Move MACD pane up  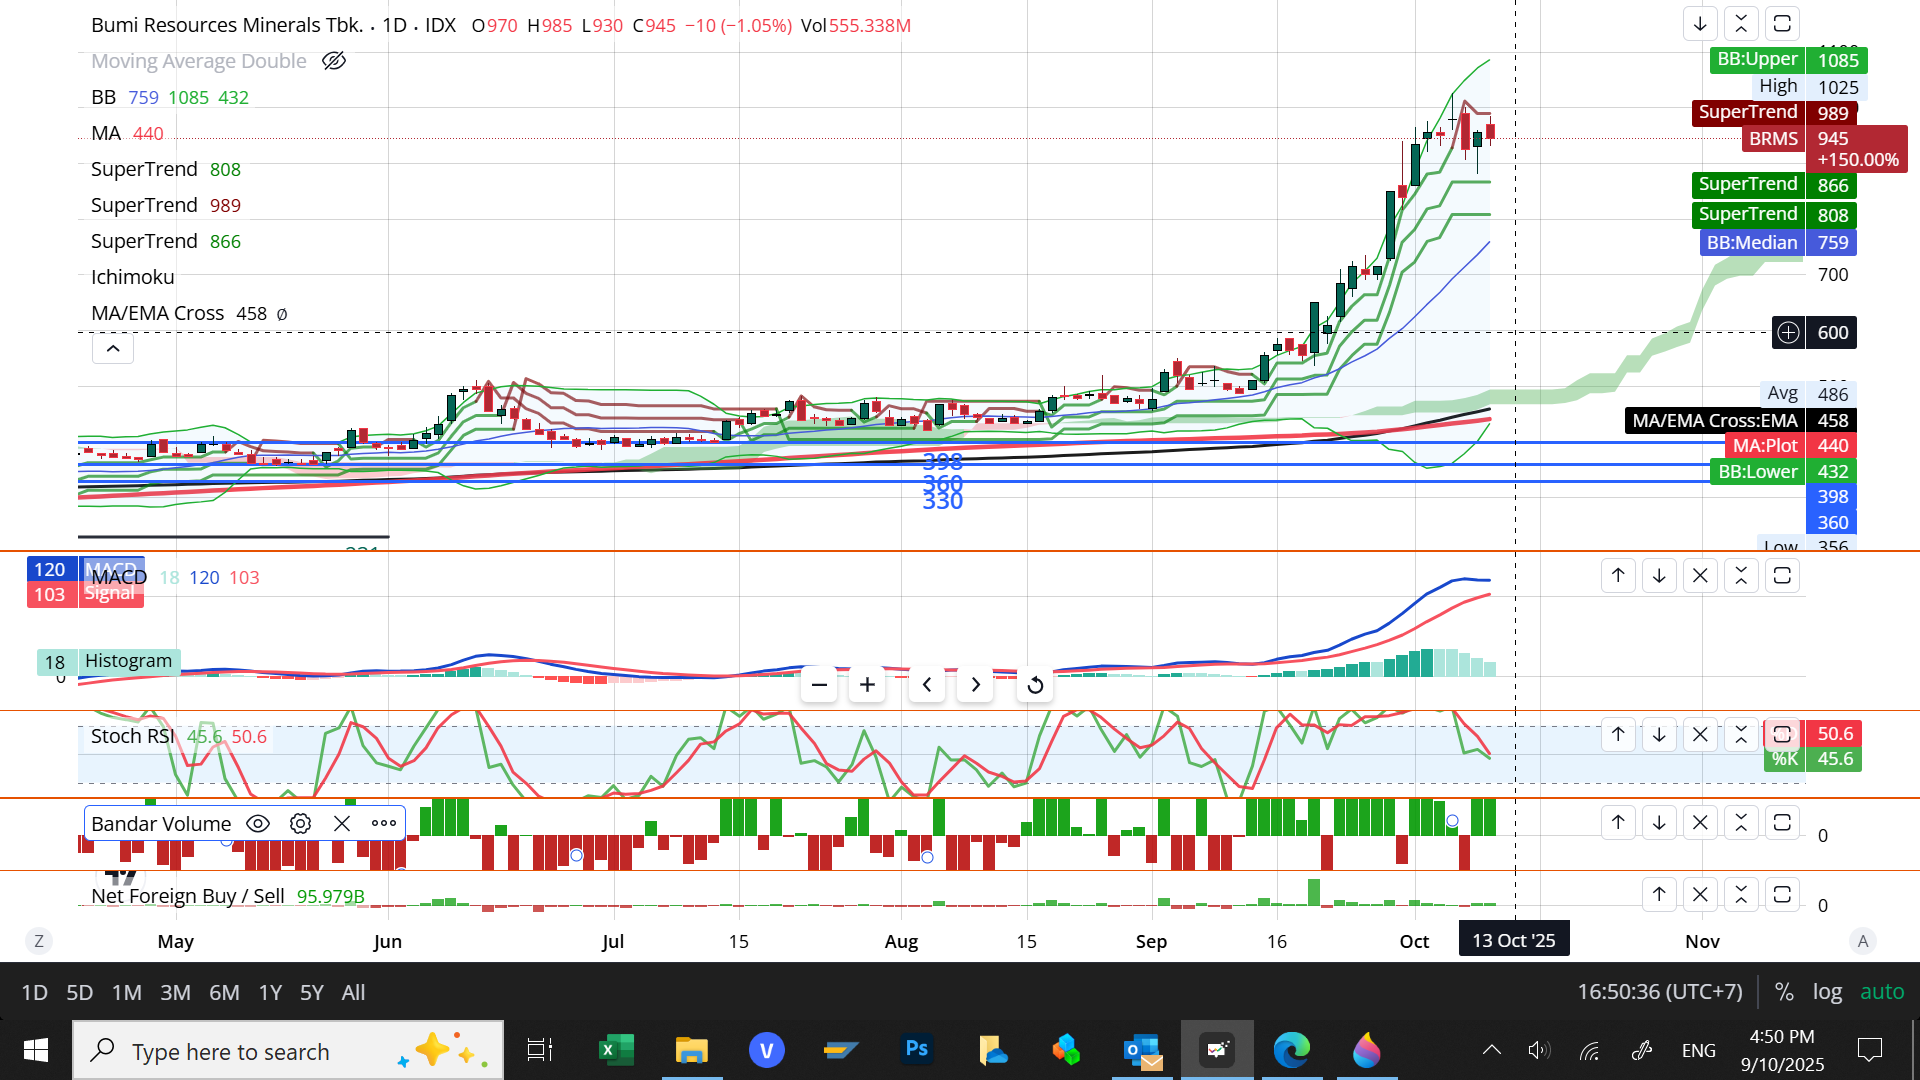point(1618,575)
